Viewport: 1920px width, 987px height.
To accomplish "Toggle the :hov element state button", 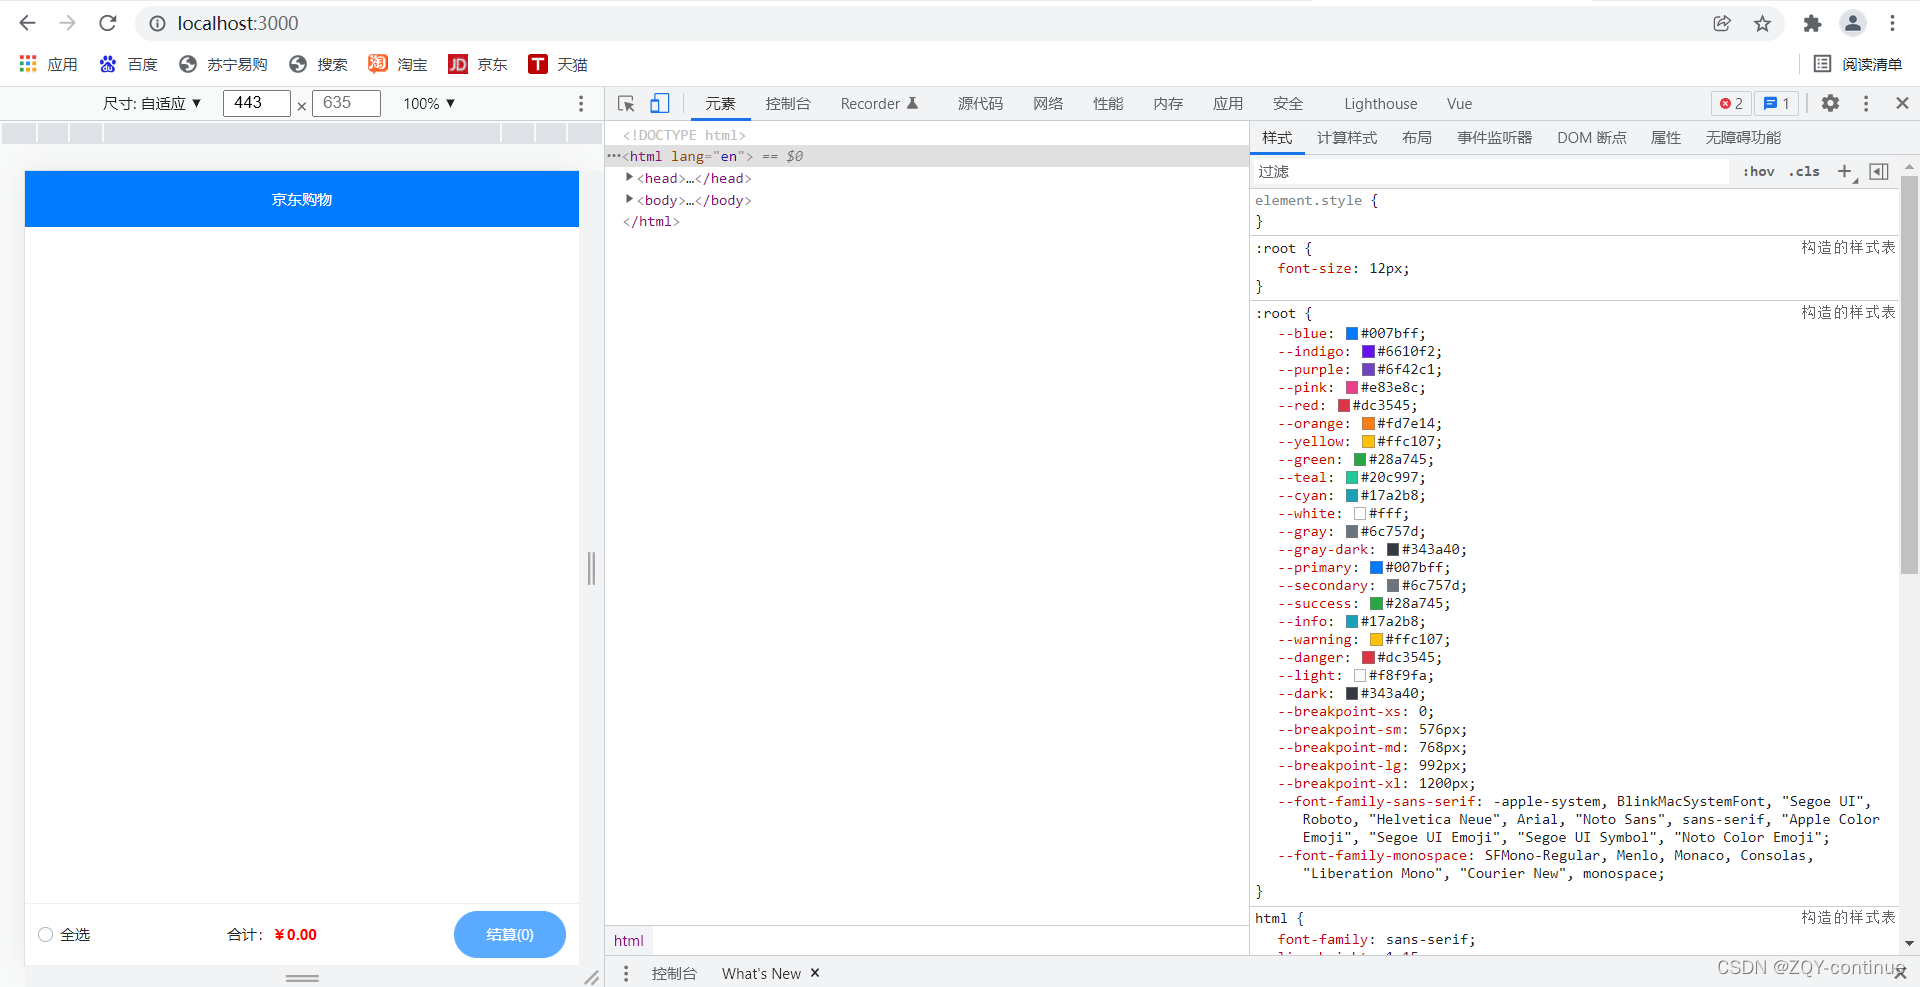I will [1758, 172].
